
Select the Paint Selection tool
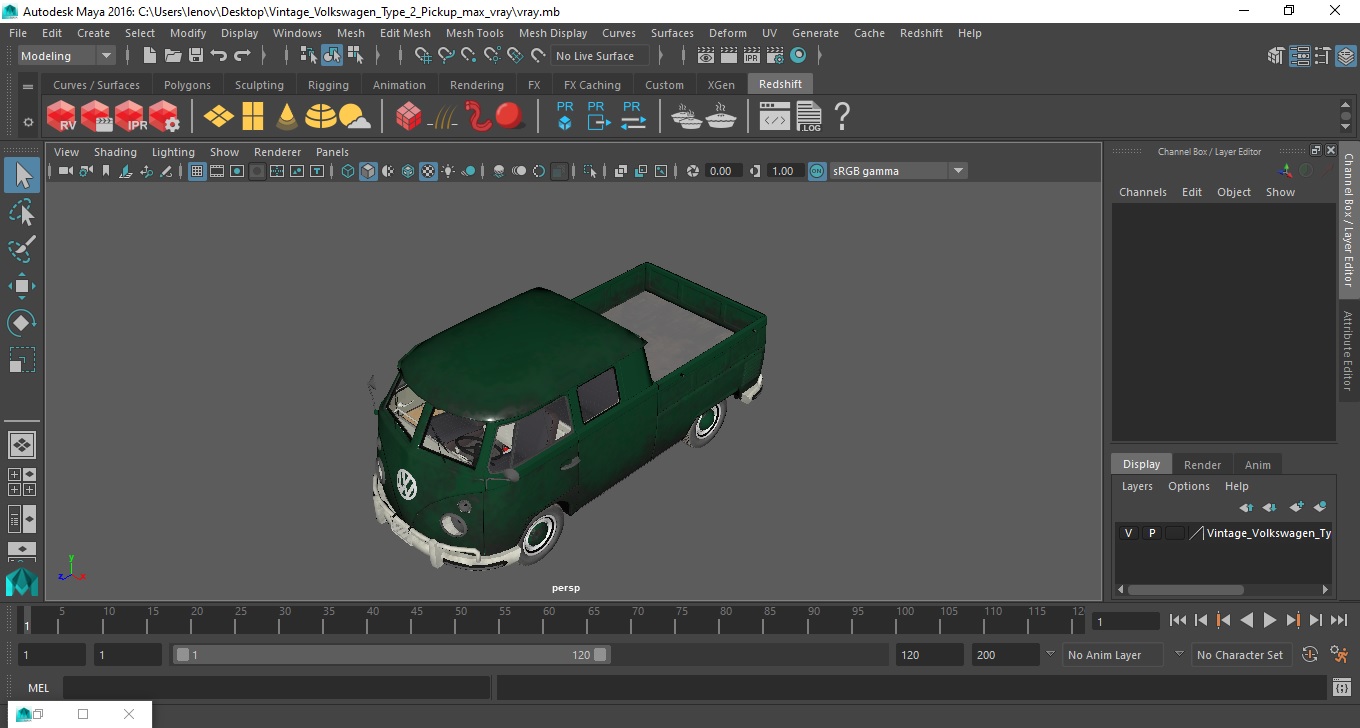pyautogui.click(x=22, y=249)
